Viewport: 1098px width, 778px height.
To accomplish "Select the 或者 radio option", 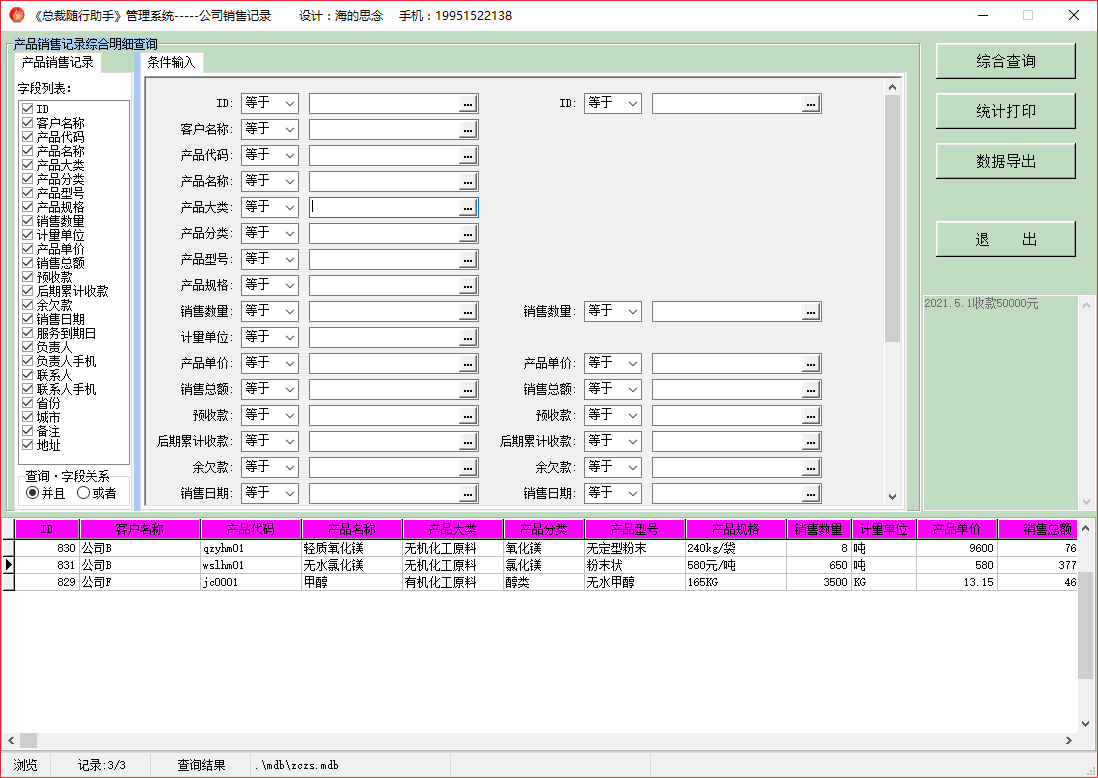I will (83, 493).
